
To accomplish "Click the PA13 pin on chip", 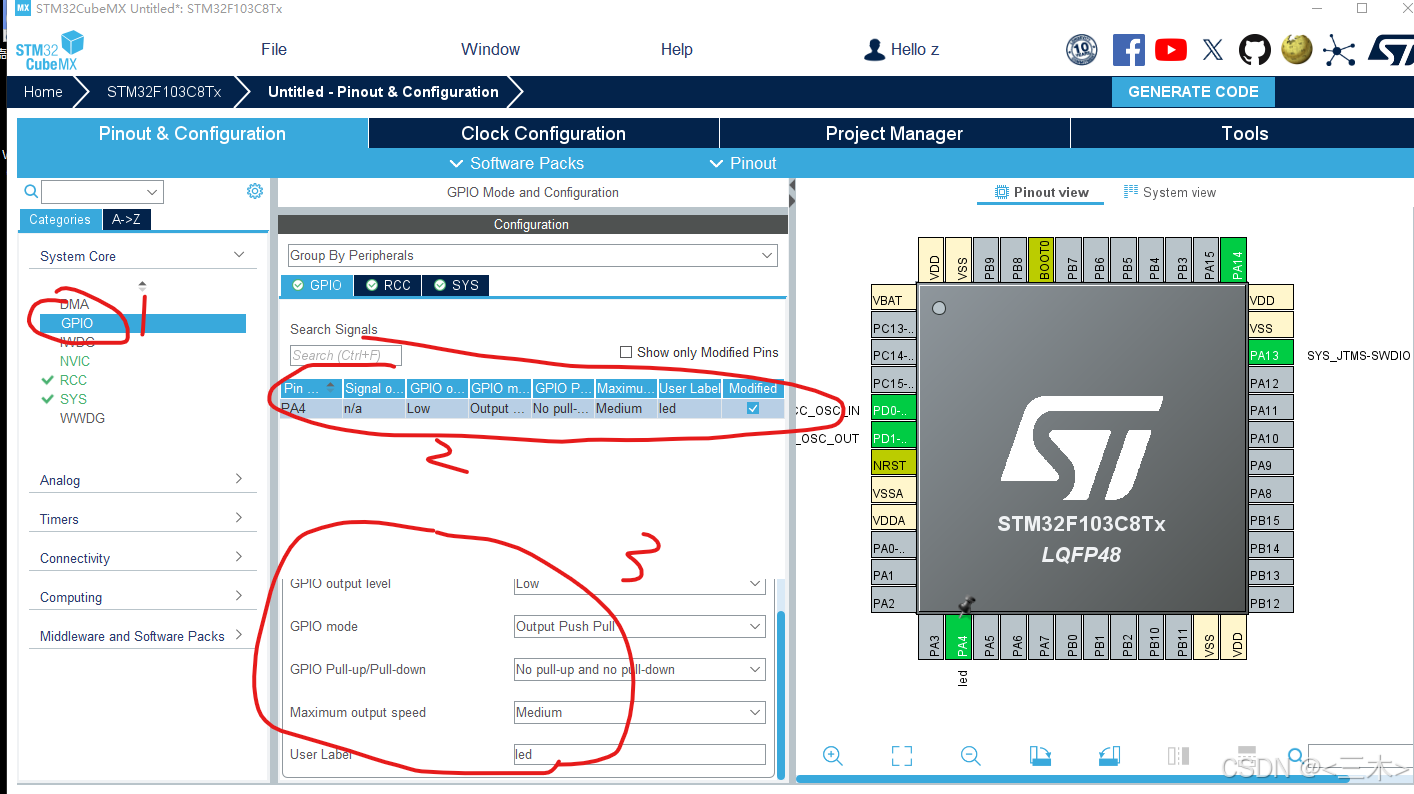I will 1271,355.
